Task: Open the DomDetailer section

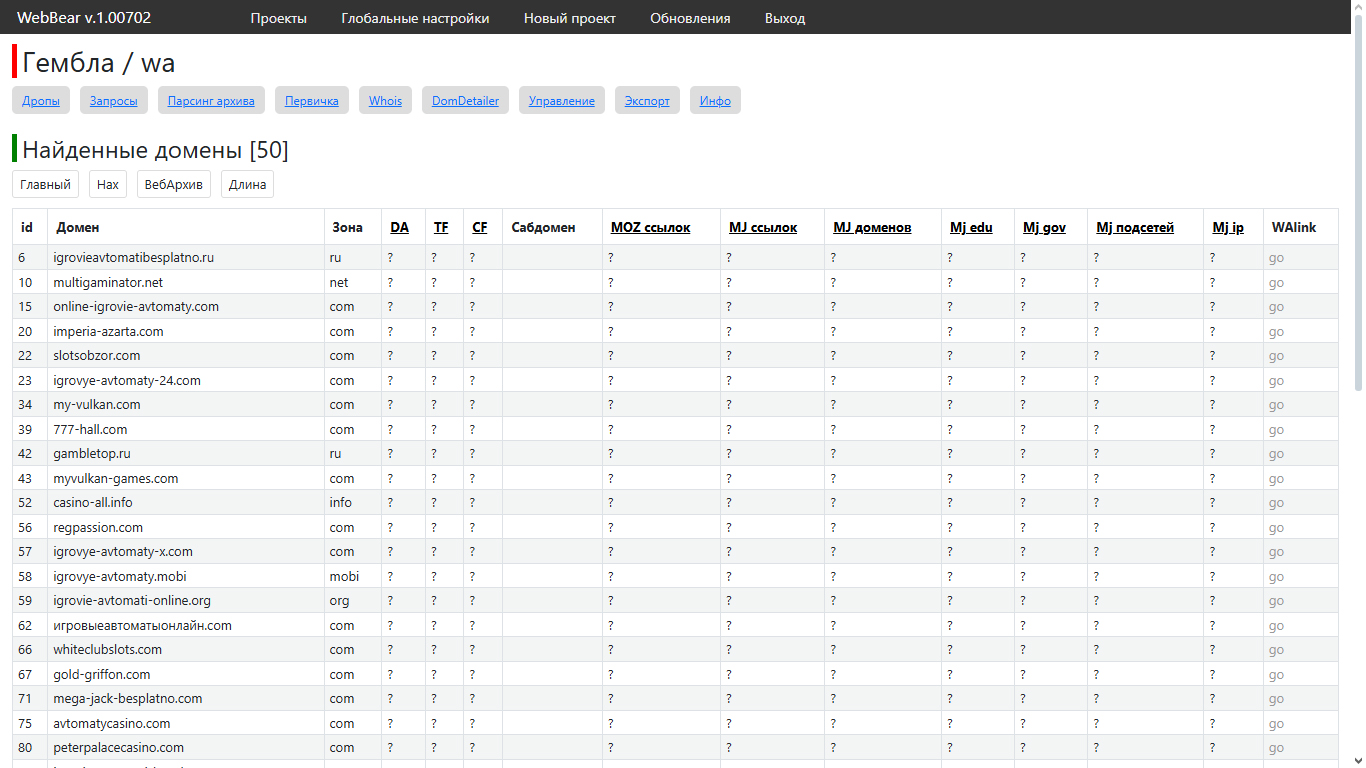Action: (x=465, y=101)
